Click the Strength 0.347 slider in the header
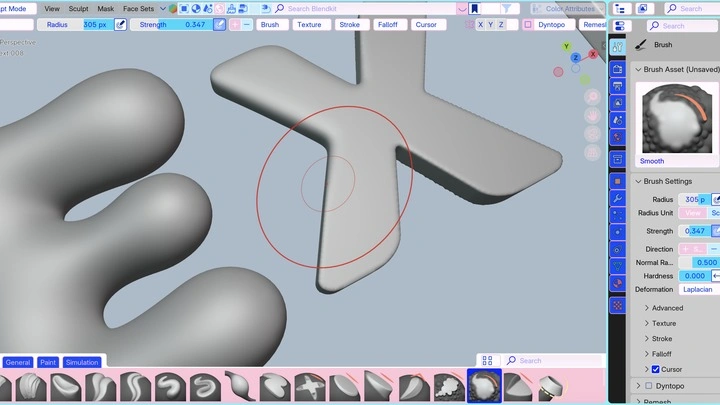720x405 pixels. point(172,24)
